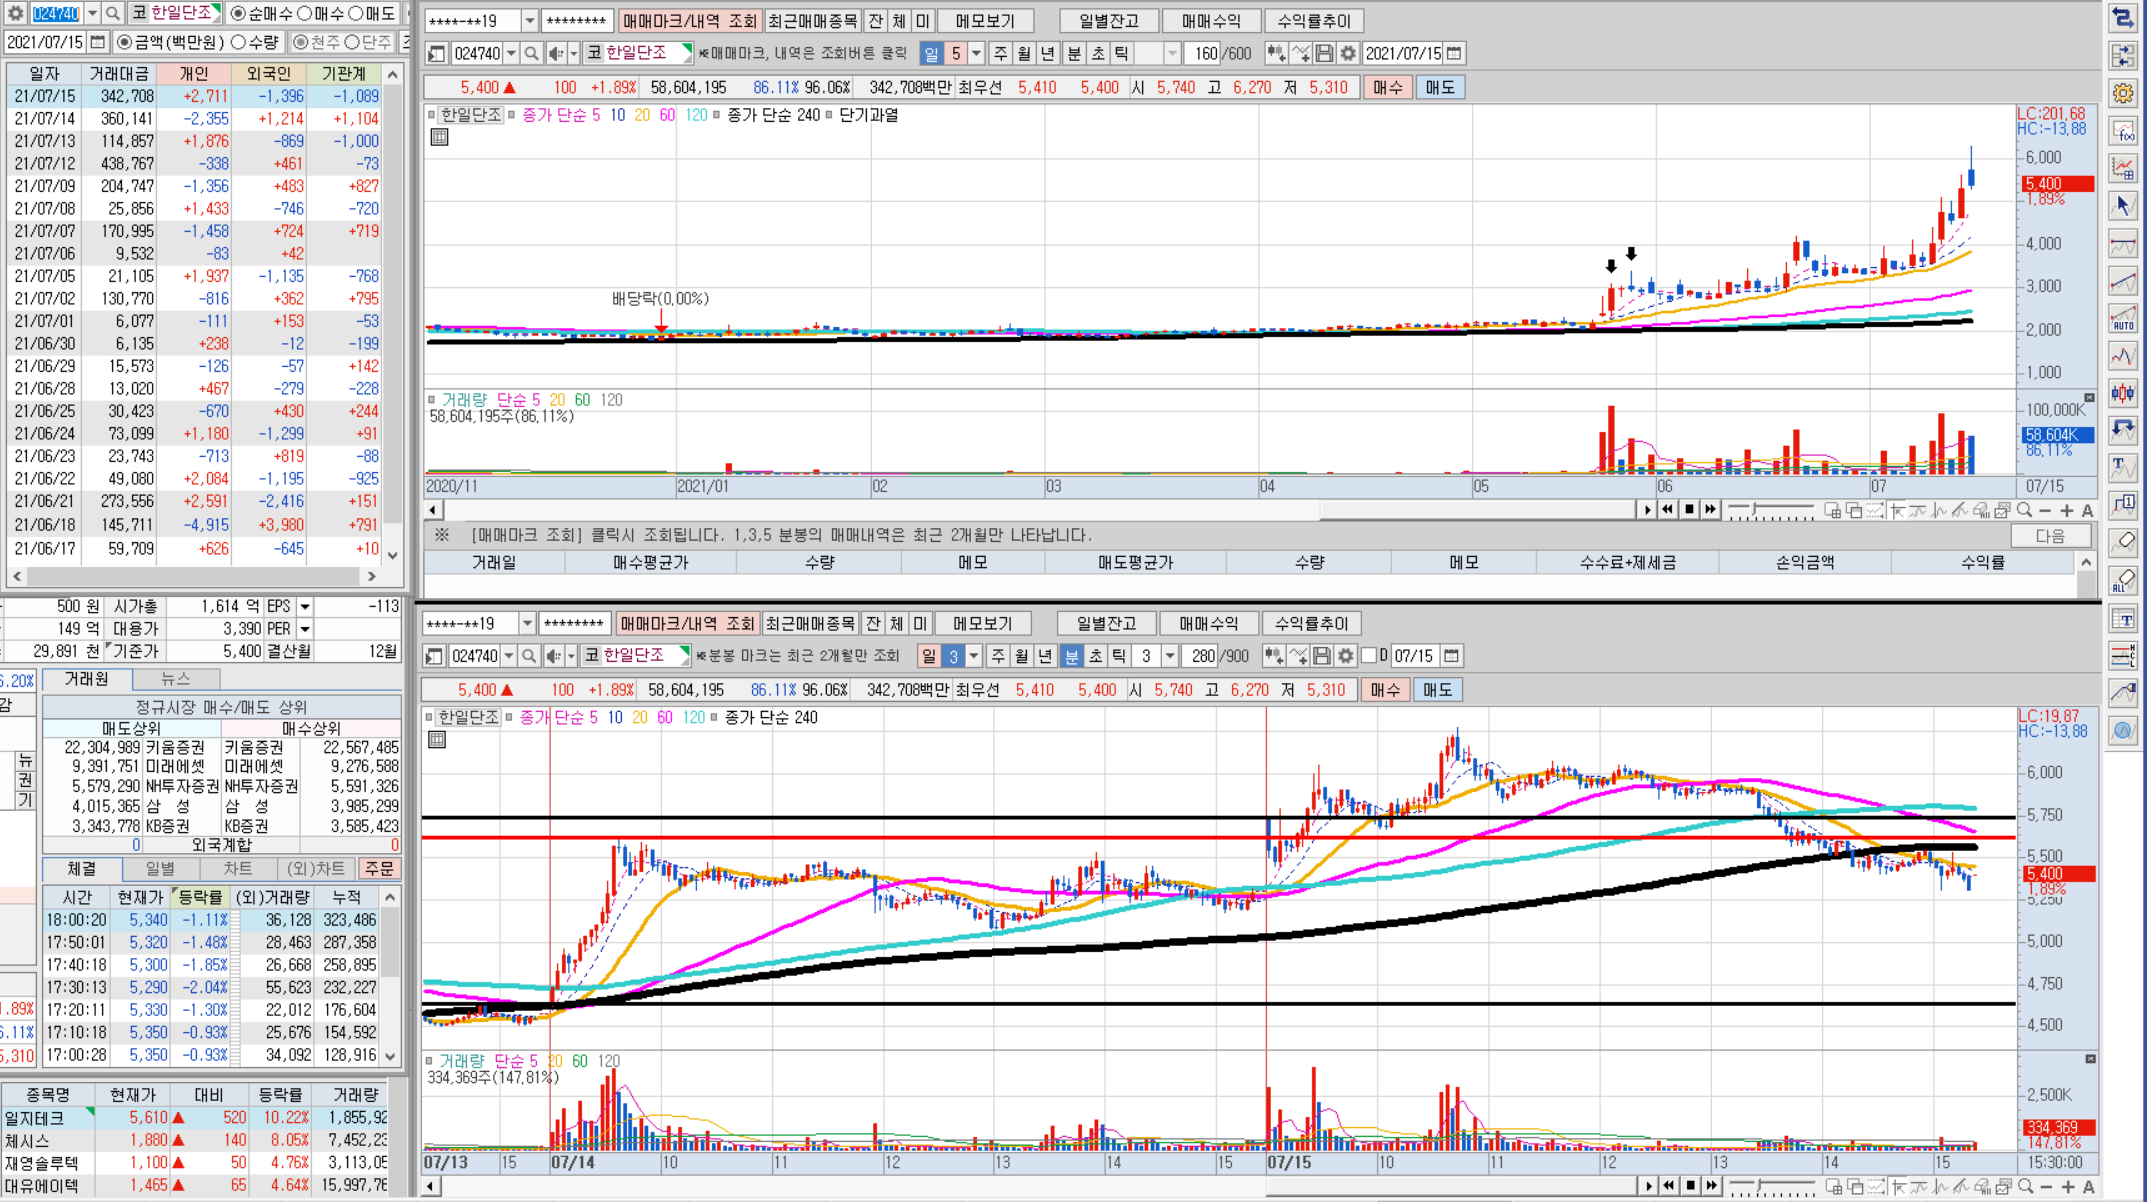This screenshot has width=2147, height=1202.
Task: Open the minute-interval dropdown showing 3 in the lower chart
Action: coord(1169,656)
